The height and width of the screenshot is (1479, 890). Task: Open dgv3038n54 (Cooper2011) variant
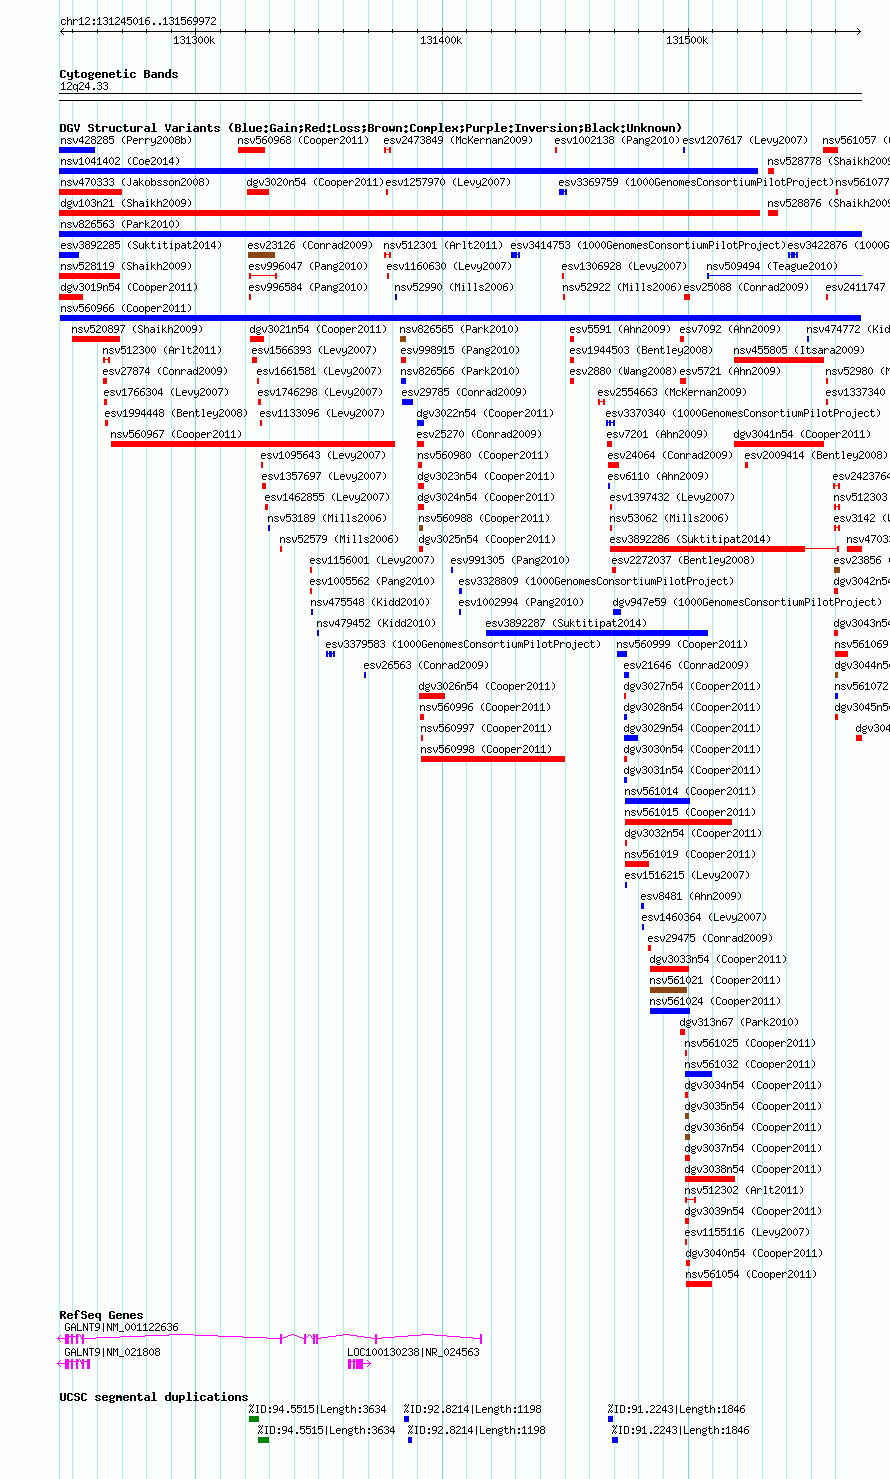pyautogui.click(x=753, y=1170)
